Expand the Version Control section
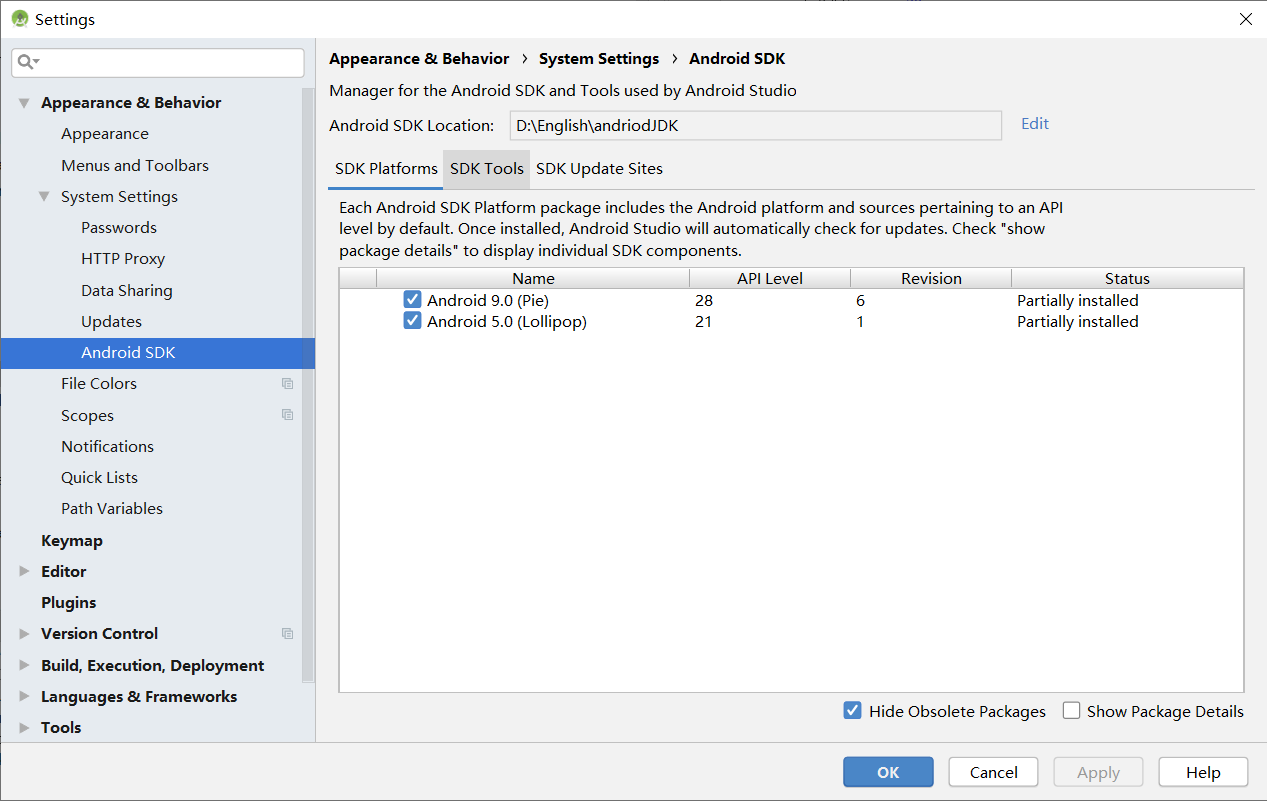This screenshot has width=1267, height=801. 24,634
